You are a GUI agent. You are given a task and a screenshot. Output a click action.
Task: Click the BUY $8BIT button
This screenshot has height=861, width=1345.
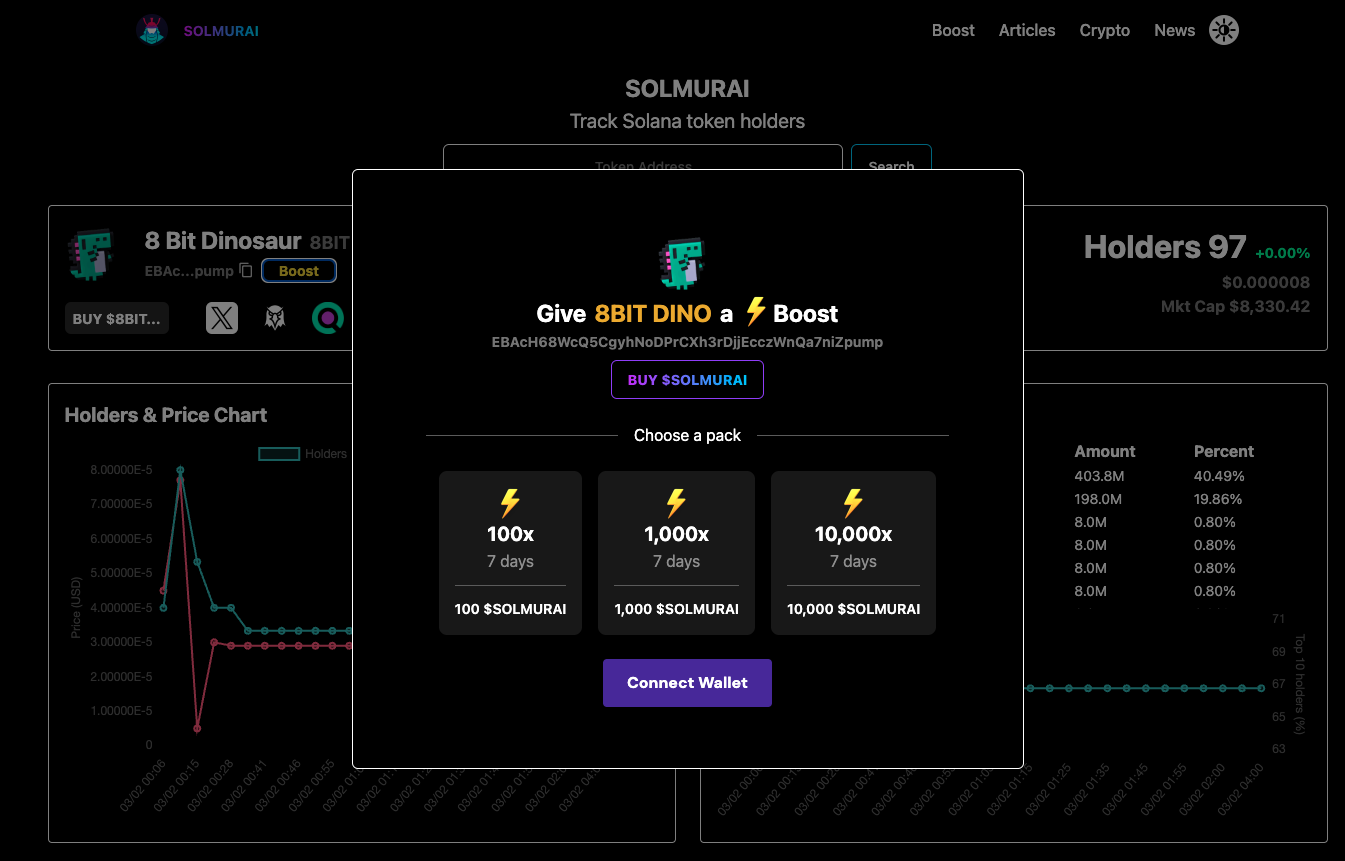point(117,318)
